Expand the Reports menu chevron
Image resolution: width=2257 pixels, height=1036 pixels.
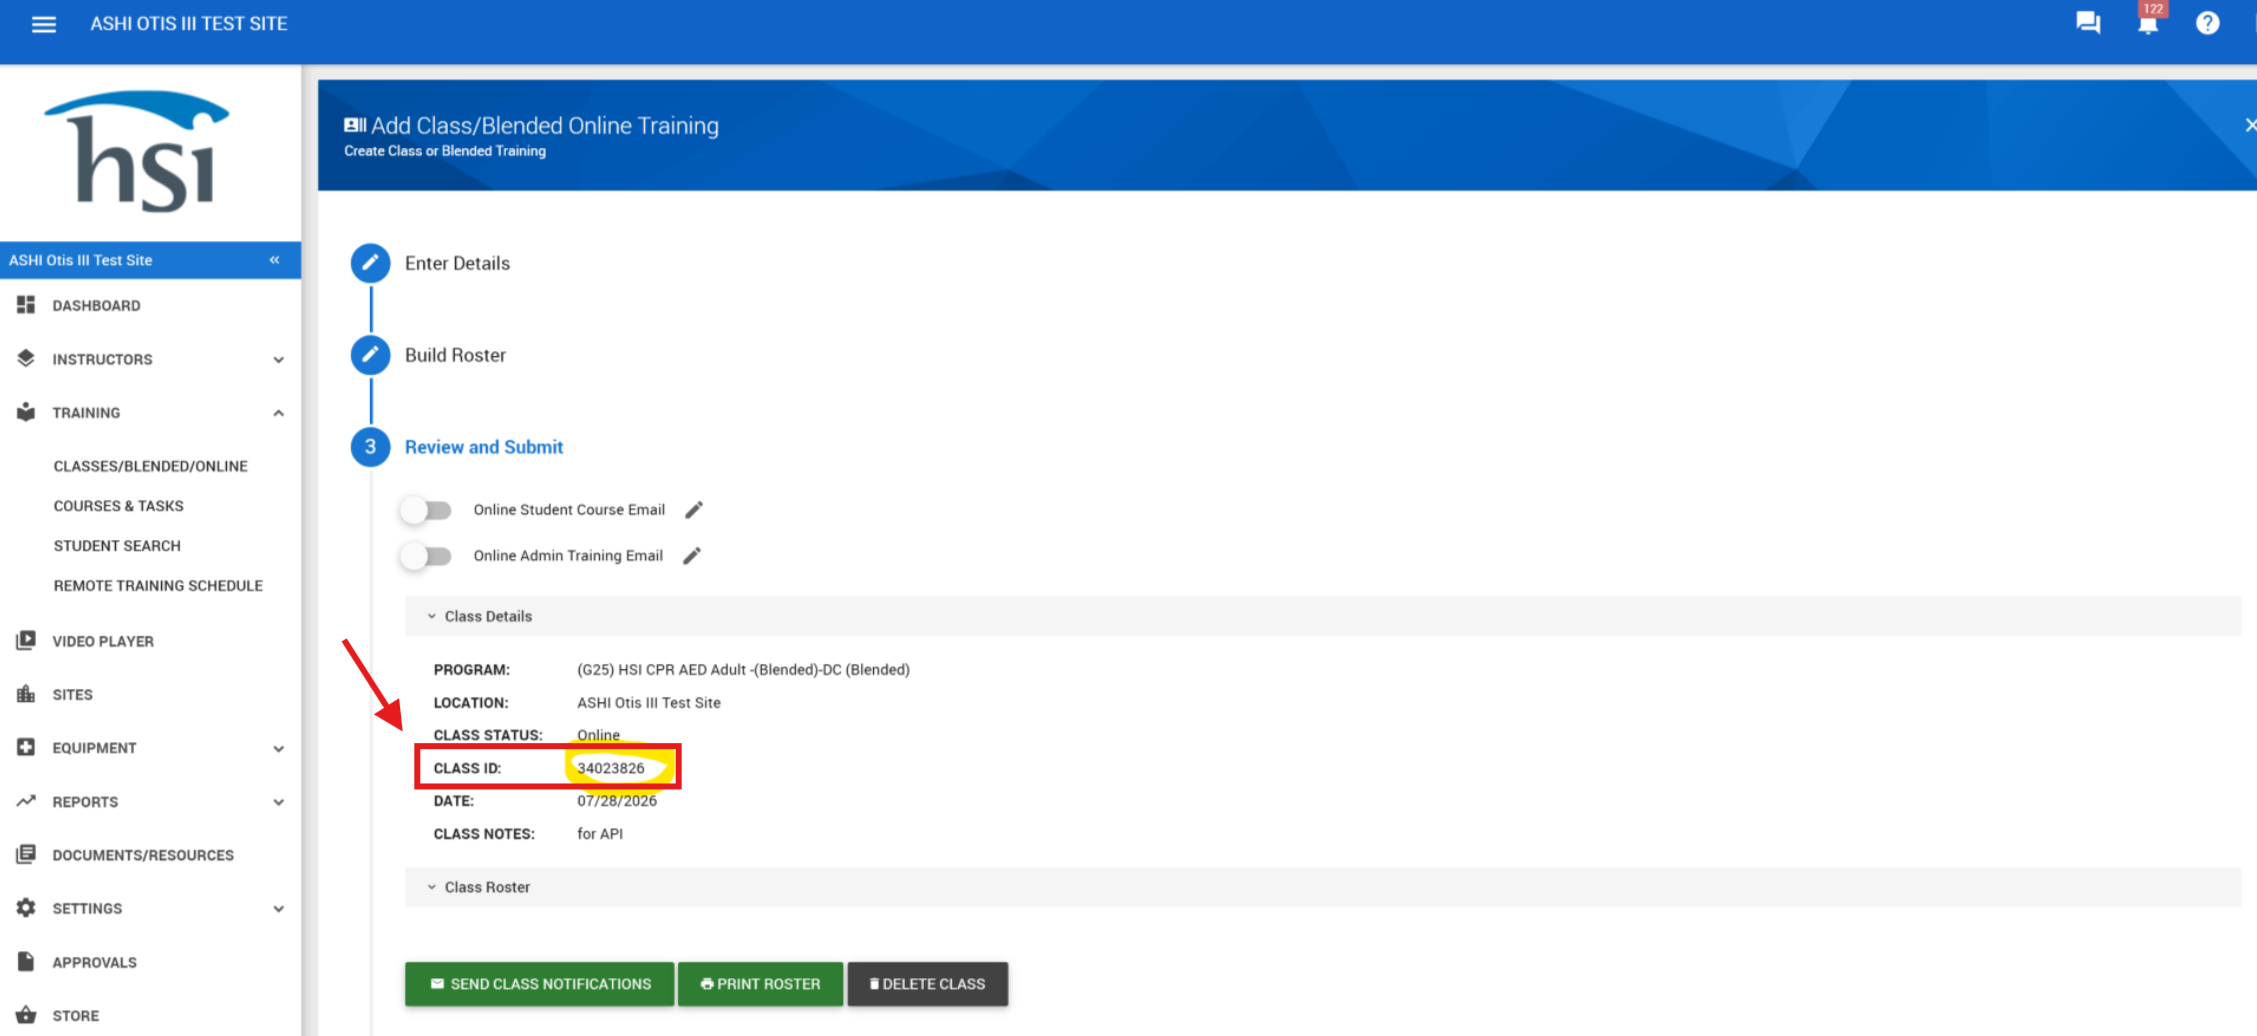coord(279,802)
